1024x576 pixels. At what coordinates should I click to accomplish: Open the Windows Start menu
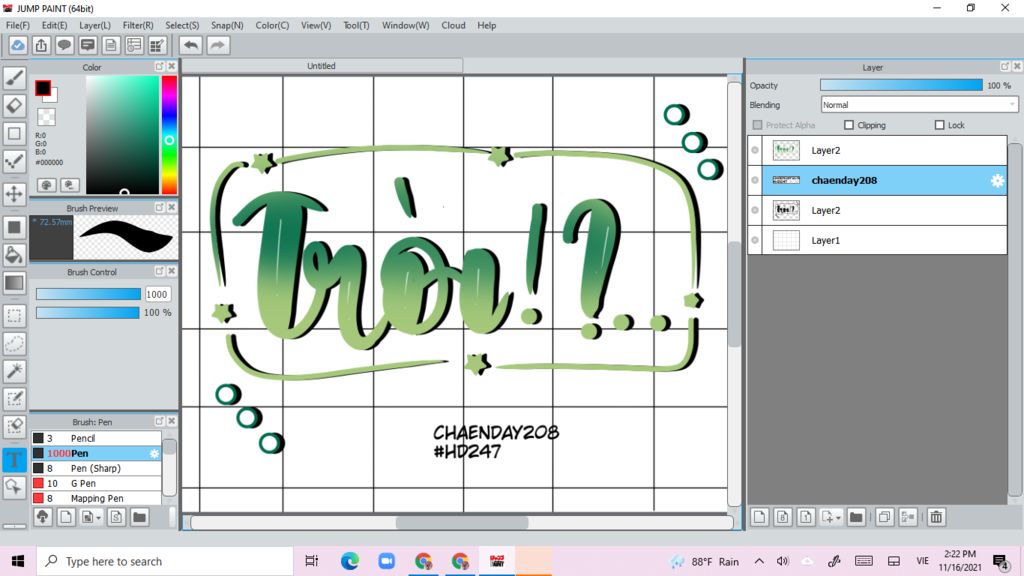point(18,561)
